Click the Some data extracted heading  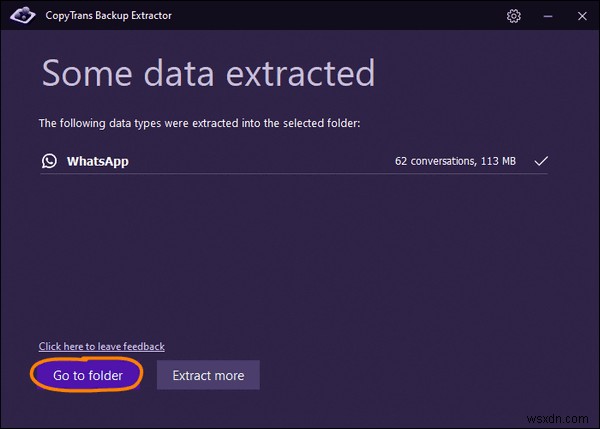208,73
